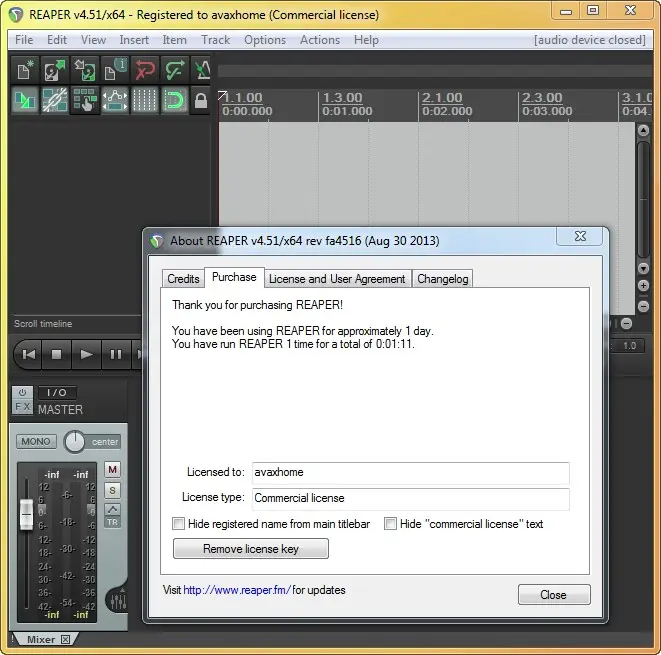This screenshot has width=661, height=655.
Task: Toggle the metronome toolbar icon
Action: 202,70
